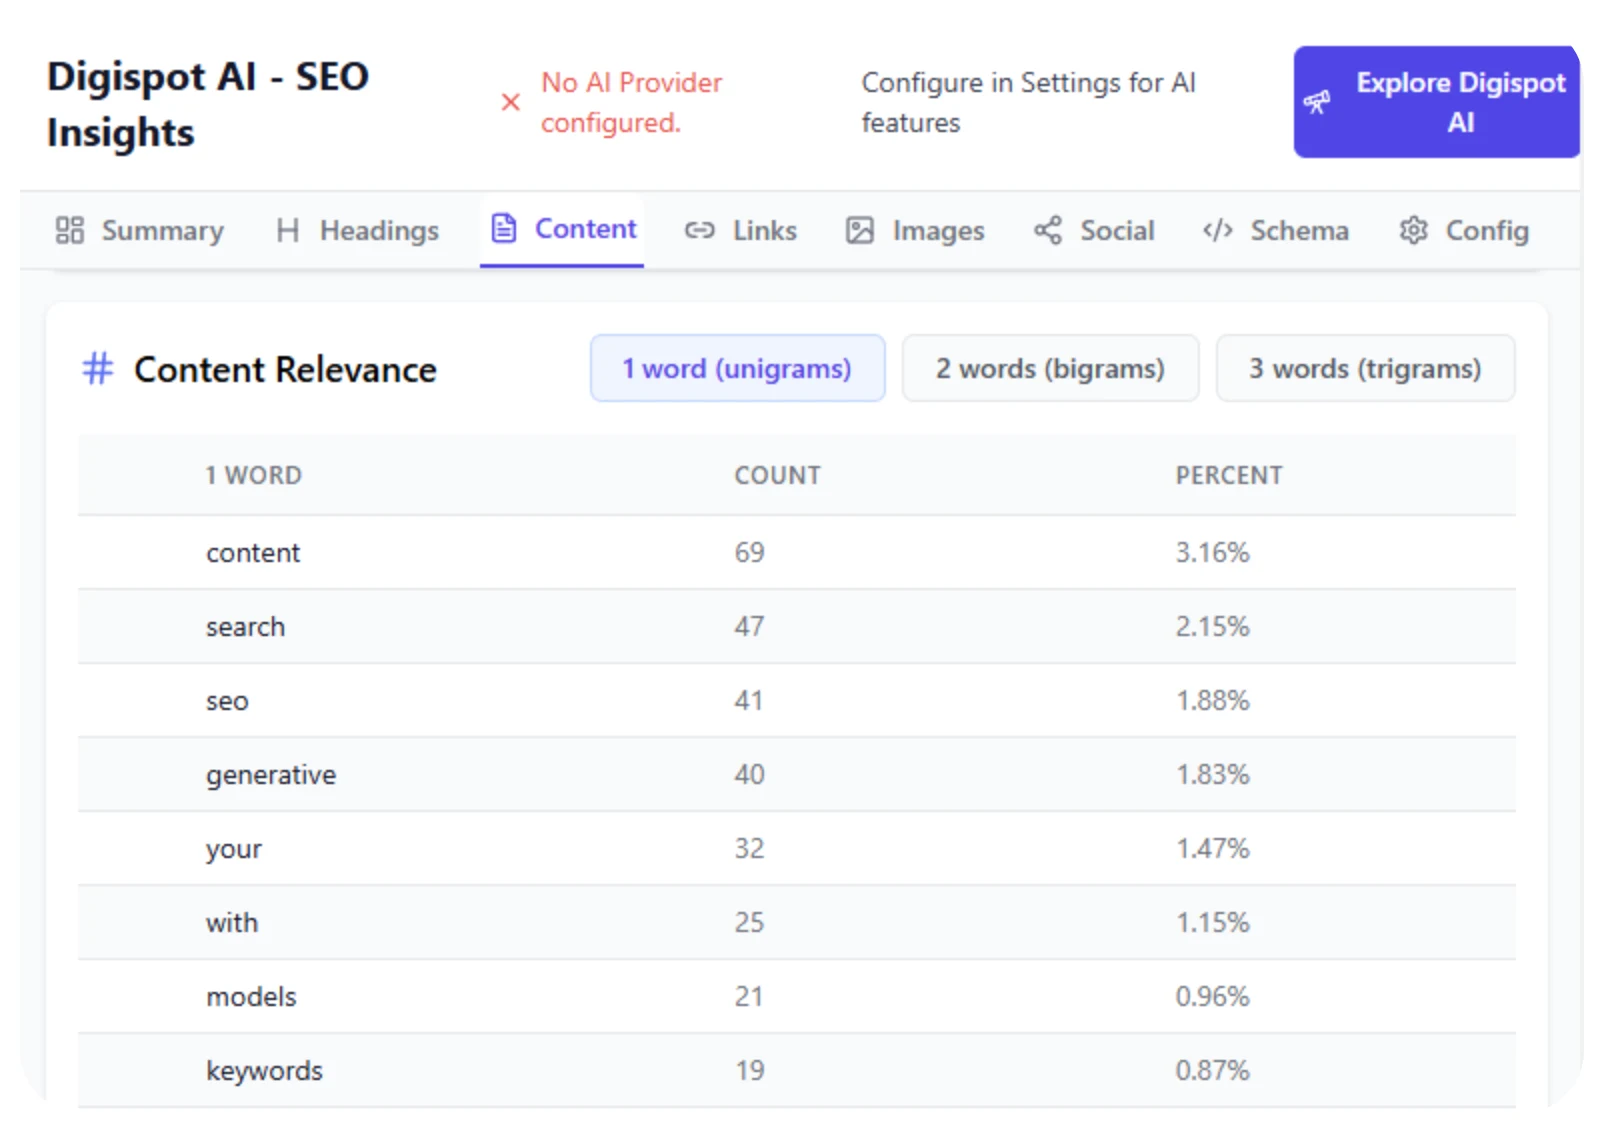Viewport: 1604px width, 1134px height.
Task: Click the word 'your' in the table
Action: point(234,850)
